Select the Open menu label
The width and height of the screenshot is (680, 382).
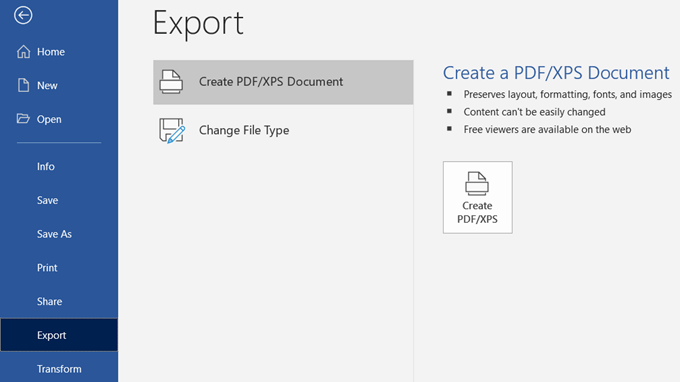click(49, 120)
